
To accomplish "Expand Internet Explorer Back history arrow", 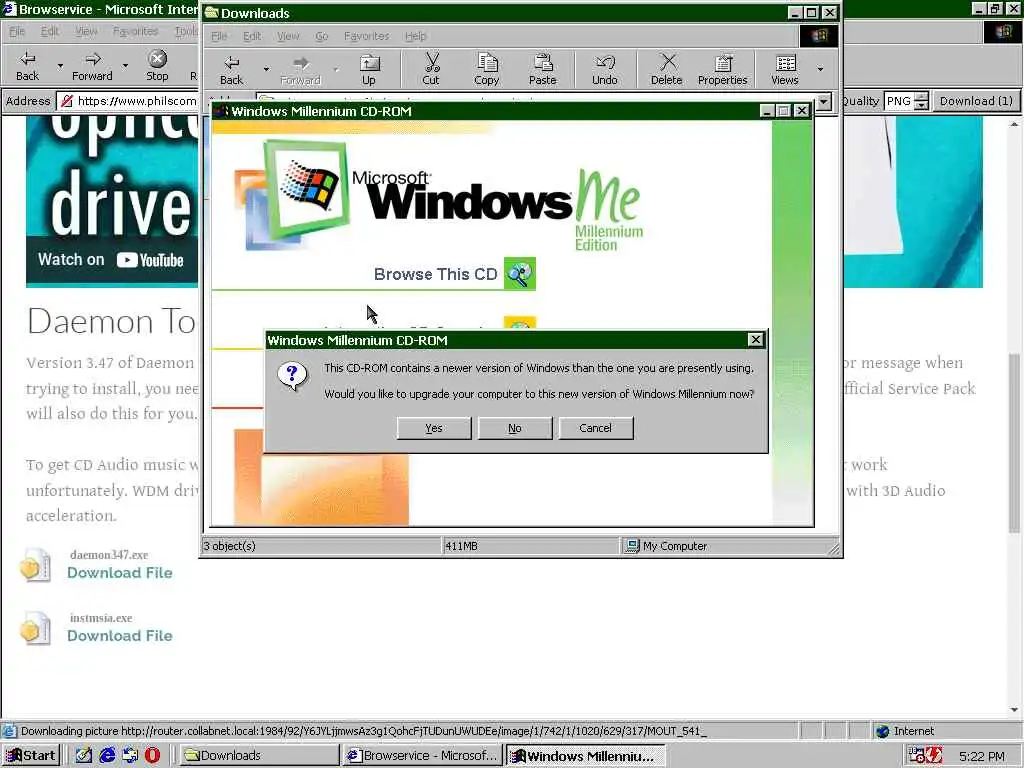I will pyautogui.click(x=60, y=66).
